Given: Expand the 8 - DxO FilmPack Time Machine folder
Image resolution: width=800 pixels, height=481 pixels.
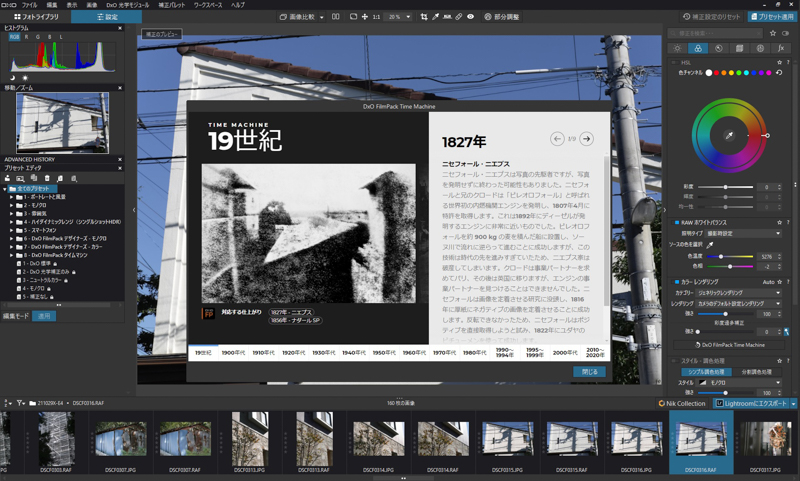Looking at the screenshot, I should [12, 255].
